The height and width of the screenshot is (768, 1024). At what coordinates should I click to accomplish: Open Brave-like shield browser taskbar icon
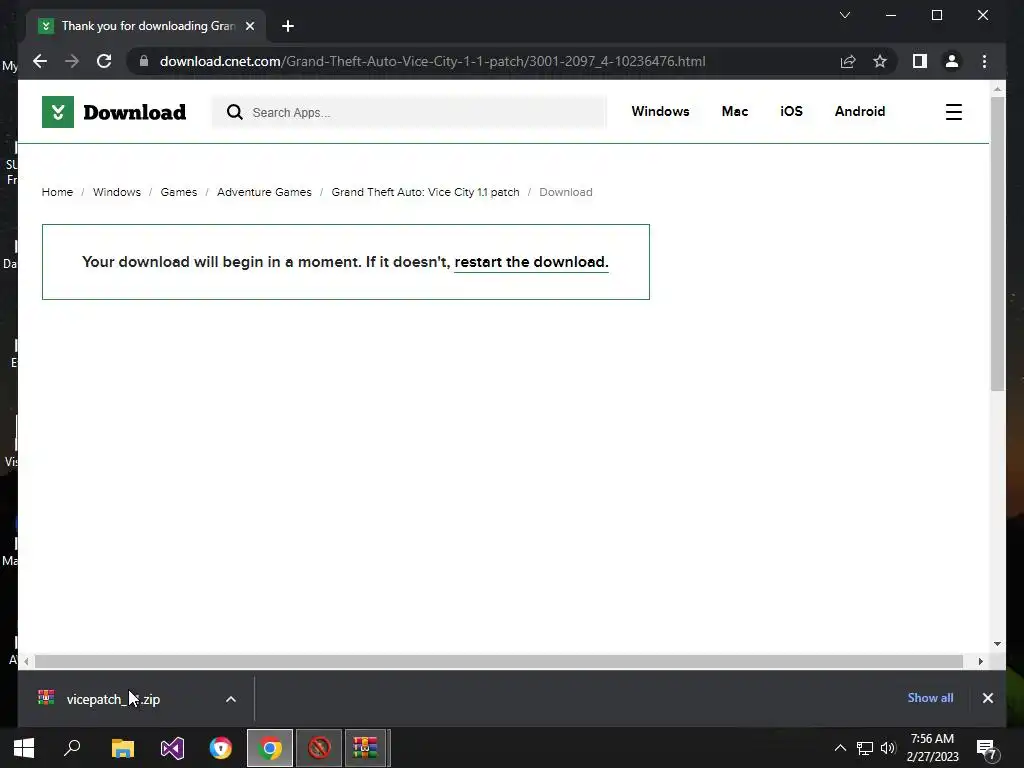(x=221, y=748)
